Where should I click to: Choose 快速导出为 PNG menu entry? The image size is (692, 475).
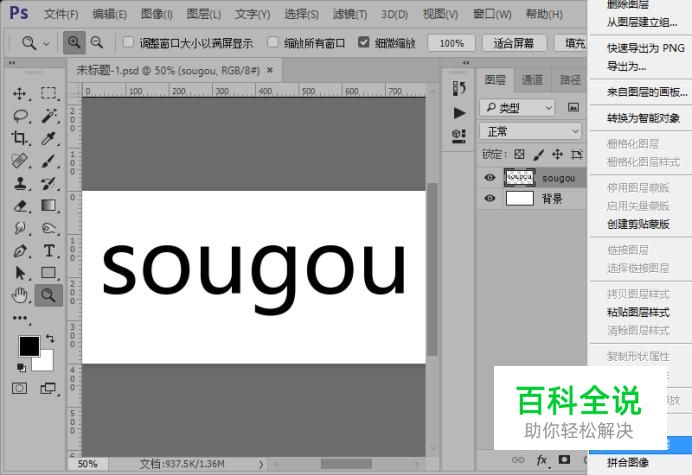click(x=646, y=48)
